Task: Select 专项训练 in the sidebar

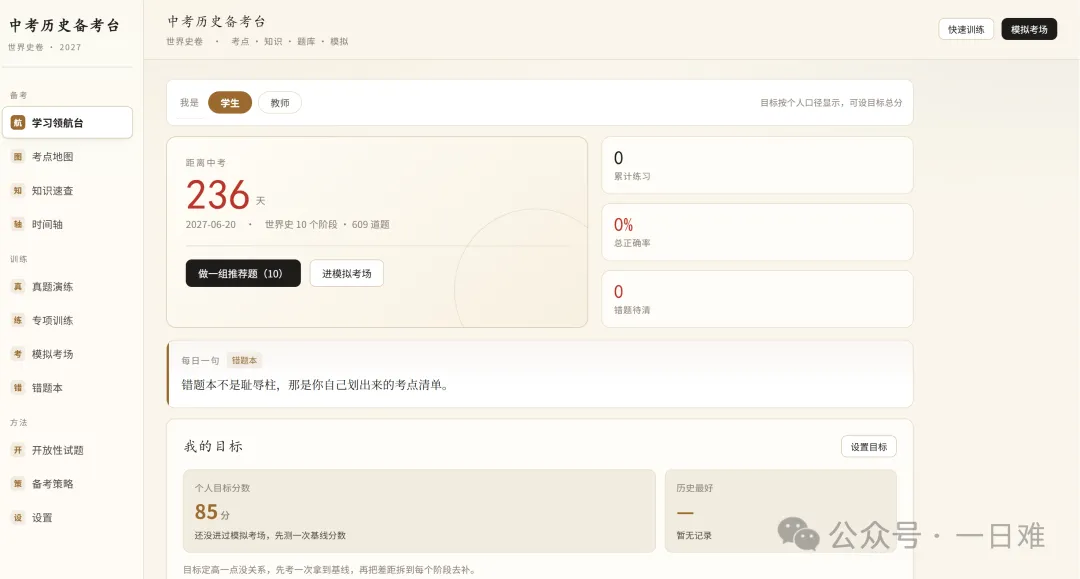Action: click(68, 320)
